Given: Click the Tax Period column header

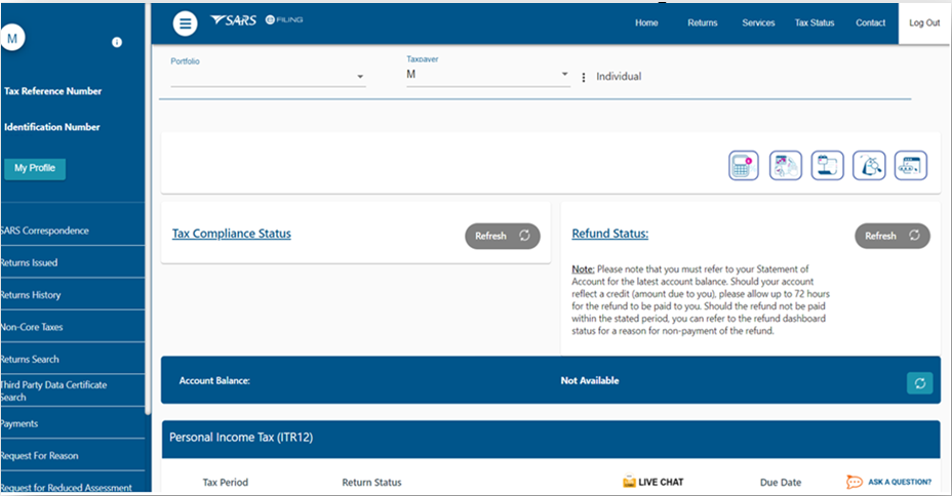Looking at the screenshot, I should 225,483.
